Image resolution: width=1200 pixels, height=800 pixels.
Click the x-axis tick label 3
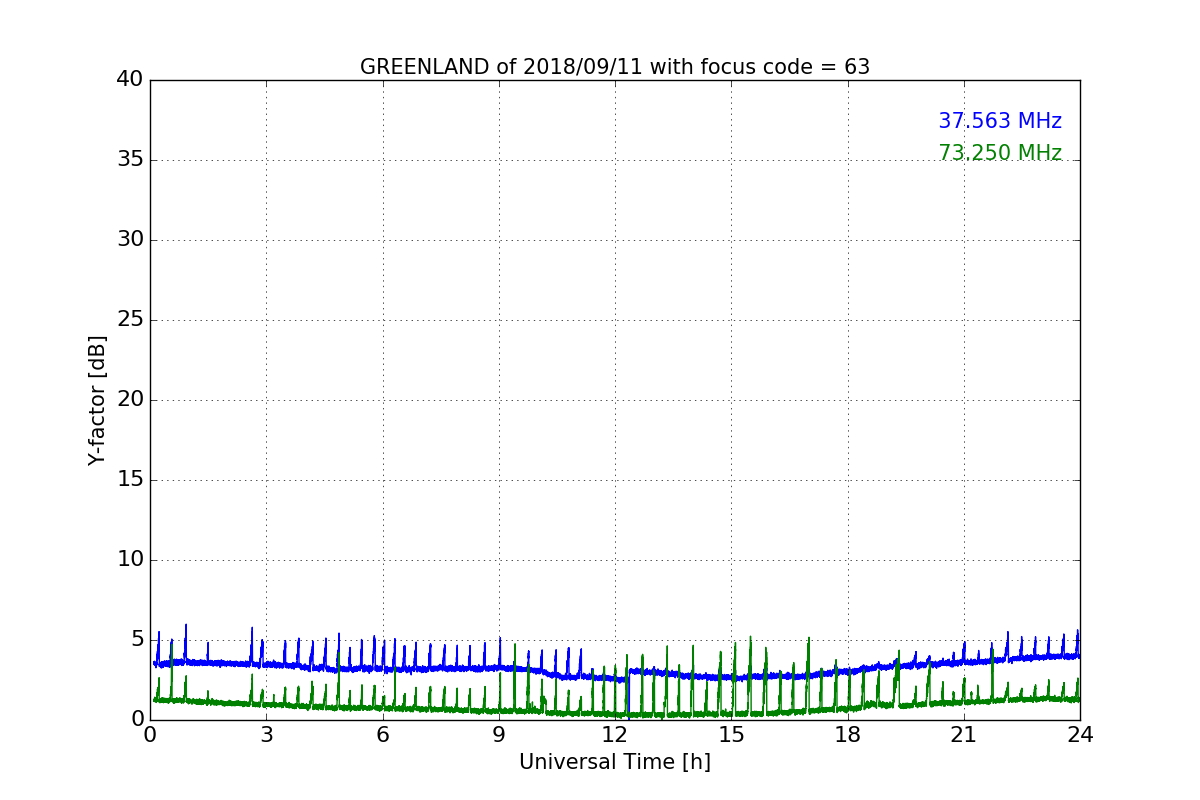(266, 735)
